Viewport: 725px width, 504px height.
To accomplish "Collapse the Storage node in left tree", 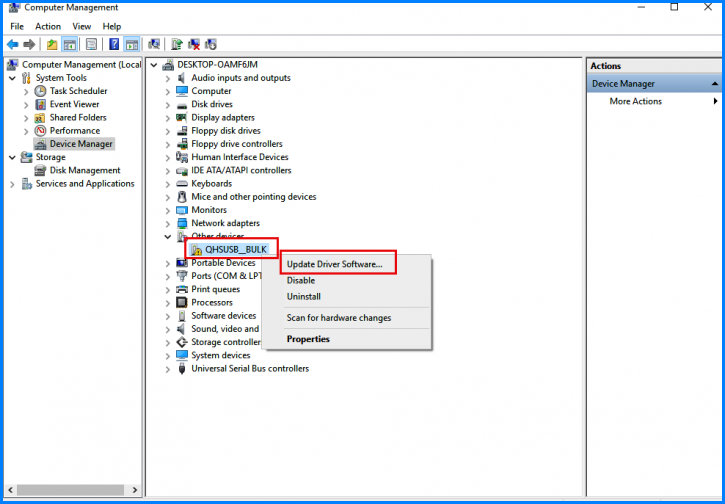I will coord(12,157).
